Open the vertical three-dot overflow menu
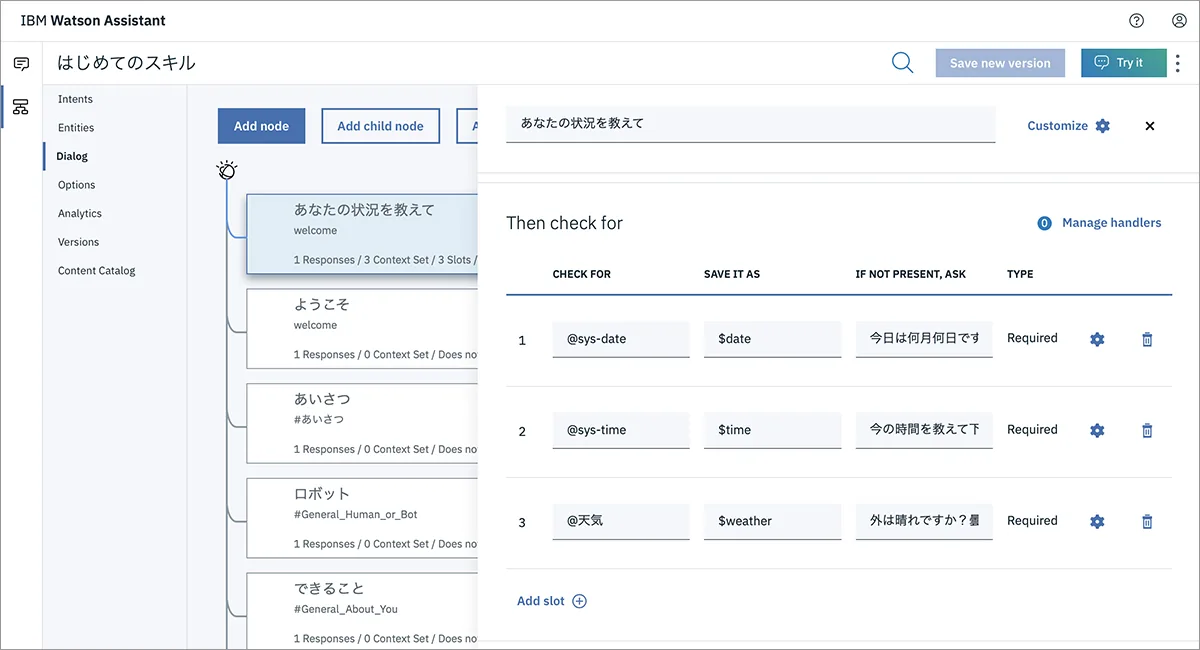1200x650 pixels. tap(1177, 63)
